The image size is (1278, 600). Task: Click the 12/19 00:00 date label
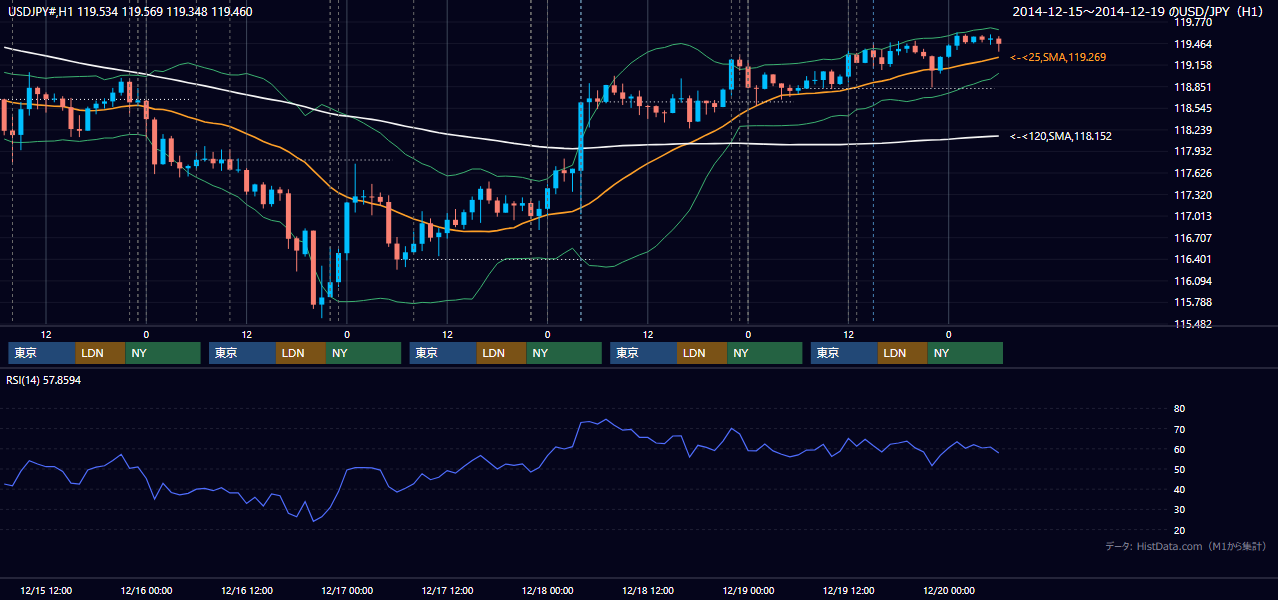pyautogui.click(x=748, y=590)
